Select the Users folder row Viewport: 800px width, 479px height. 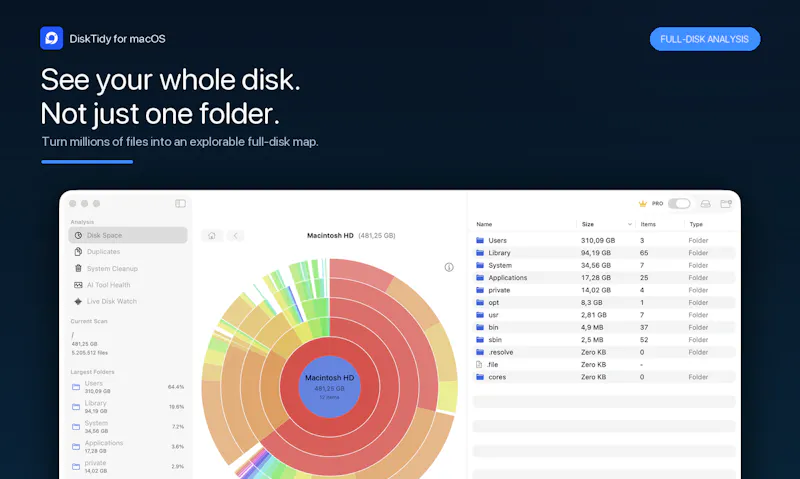click(x=605, y=240)
